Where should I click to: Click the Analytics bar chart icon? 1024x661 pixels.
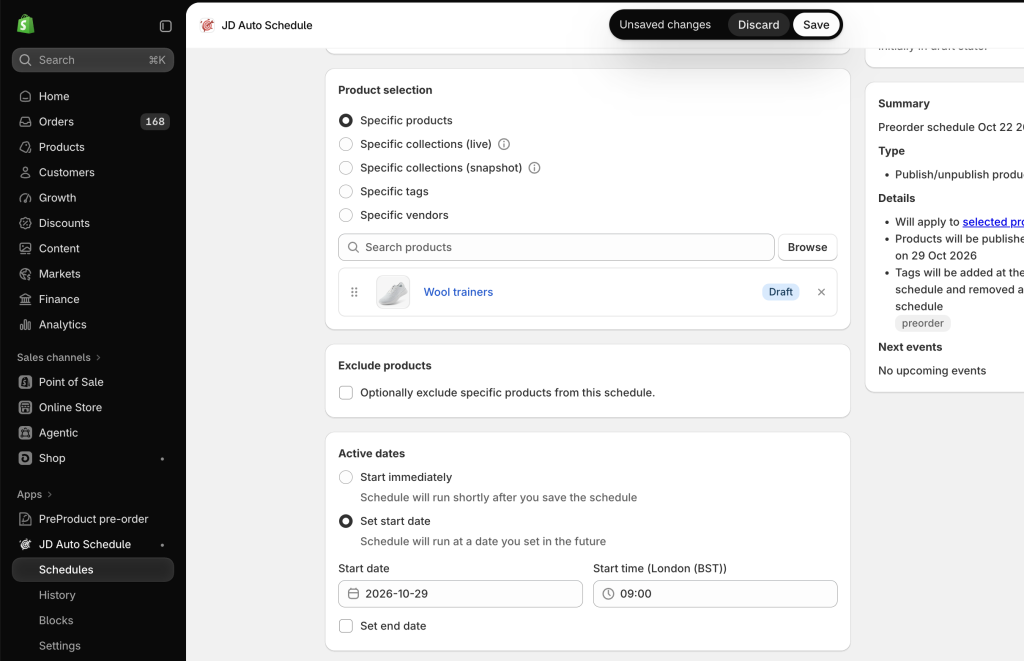tap(25, 325)
